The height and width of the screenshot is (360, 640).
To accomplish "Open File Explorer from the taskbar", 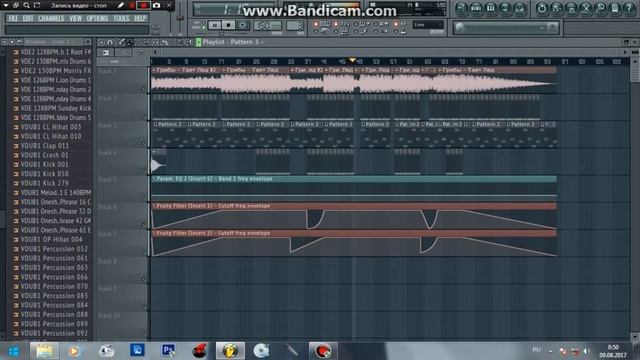I will [44, 351].
